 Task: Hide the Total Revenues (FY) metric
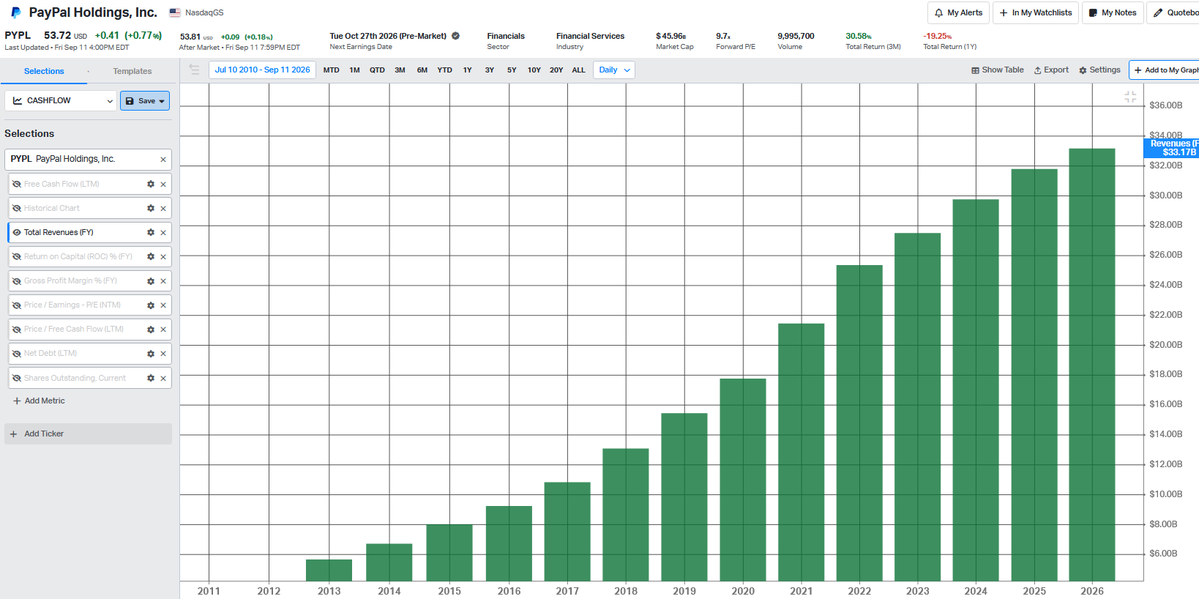coord(17,232)
